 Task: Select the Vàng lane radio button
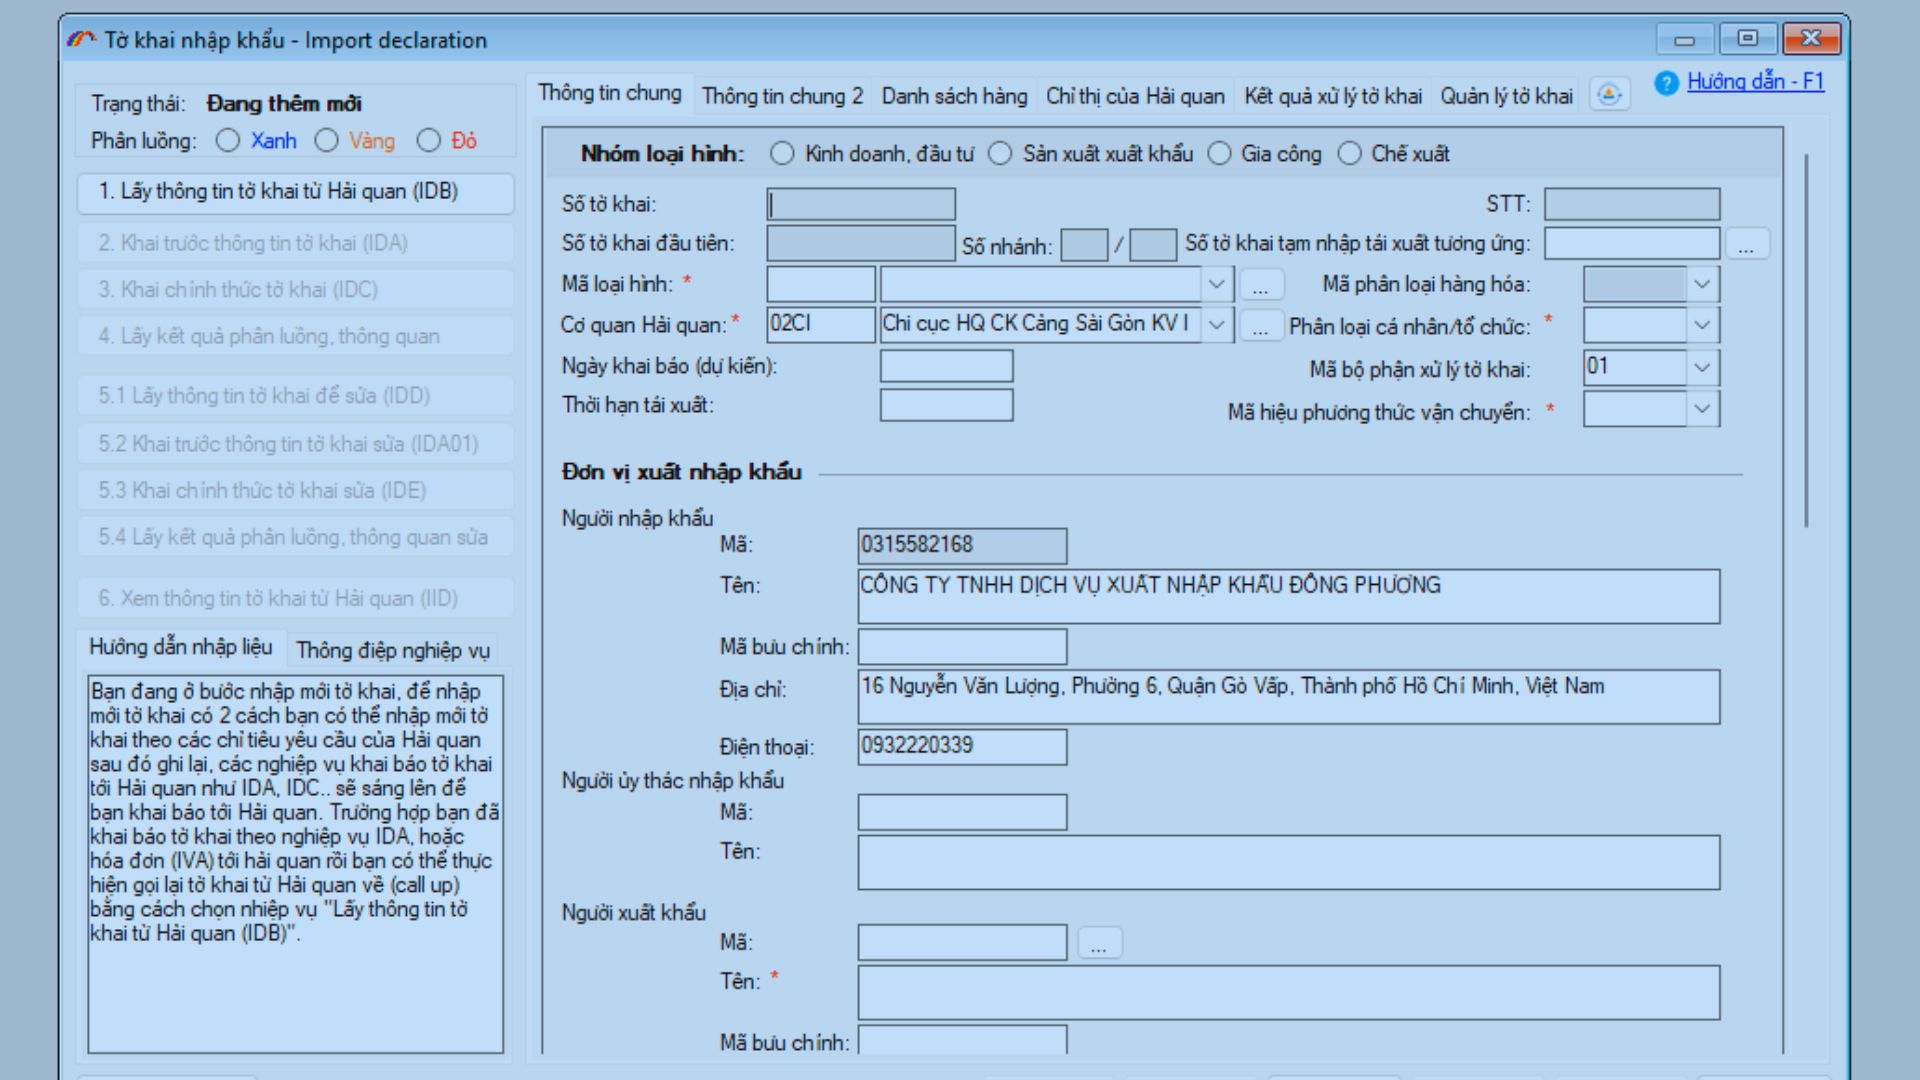(x=326, y=141)
